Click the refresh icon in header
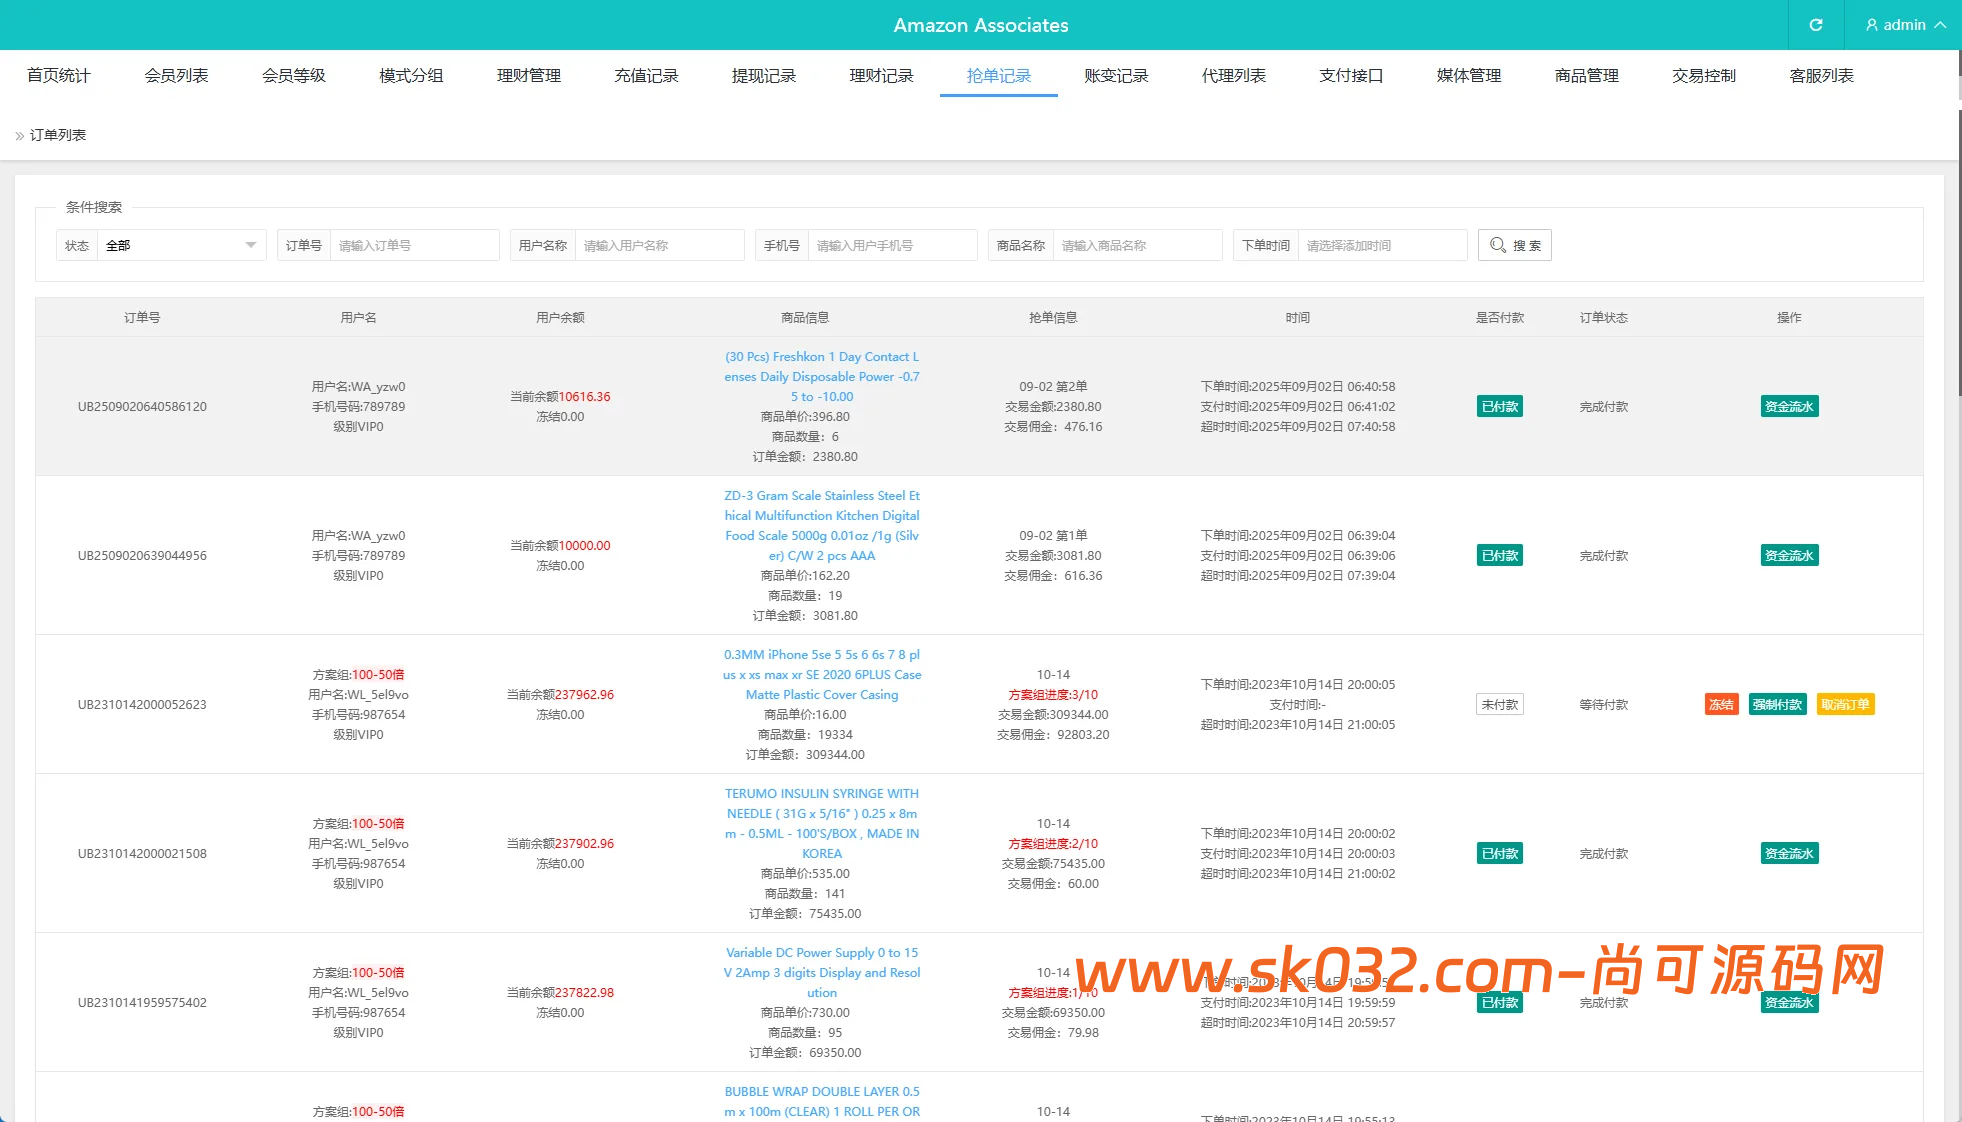The image size is (1962, 1122). pos(1815,25)
